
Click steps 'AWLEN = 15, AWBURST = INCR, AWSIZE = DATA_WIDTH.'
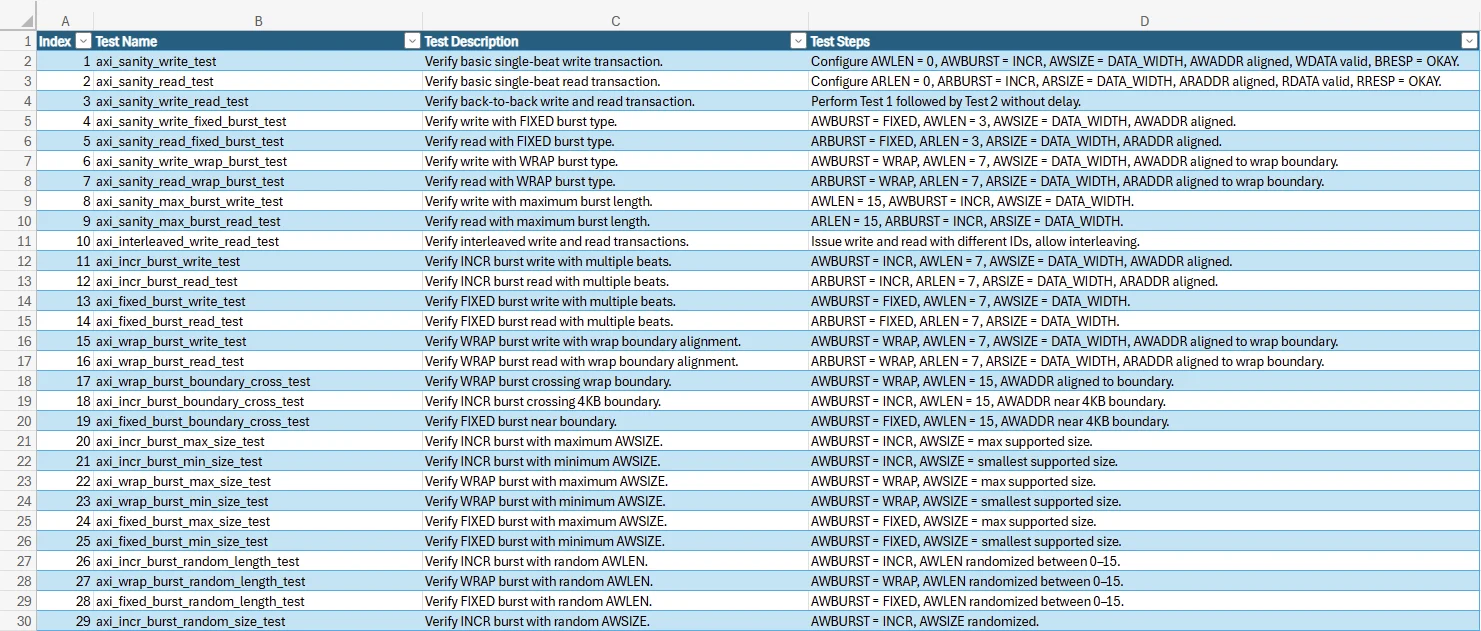(x=972, y=201)
